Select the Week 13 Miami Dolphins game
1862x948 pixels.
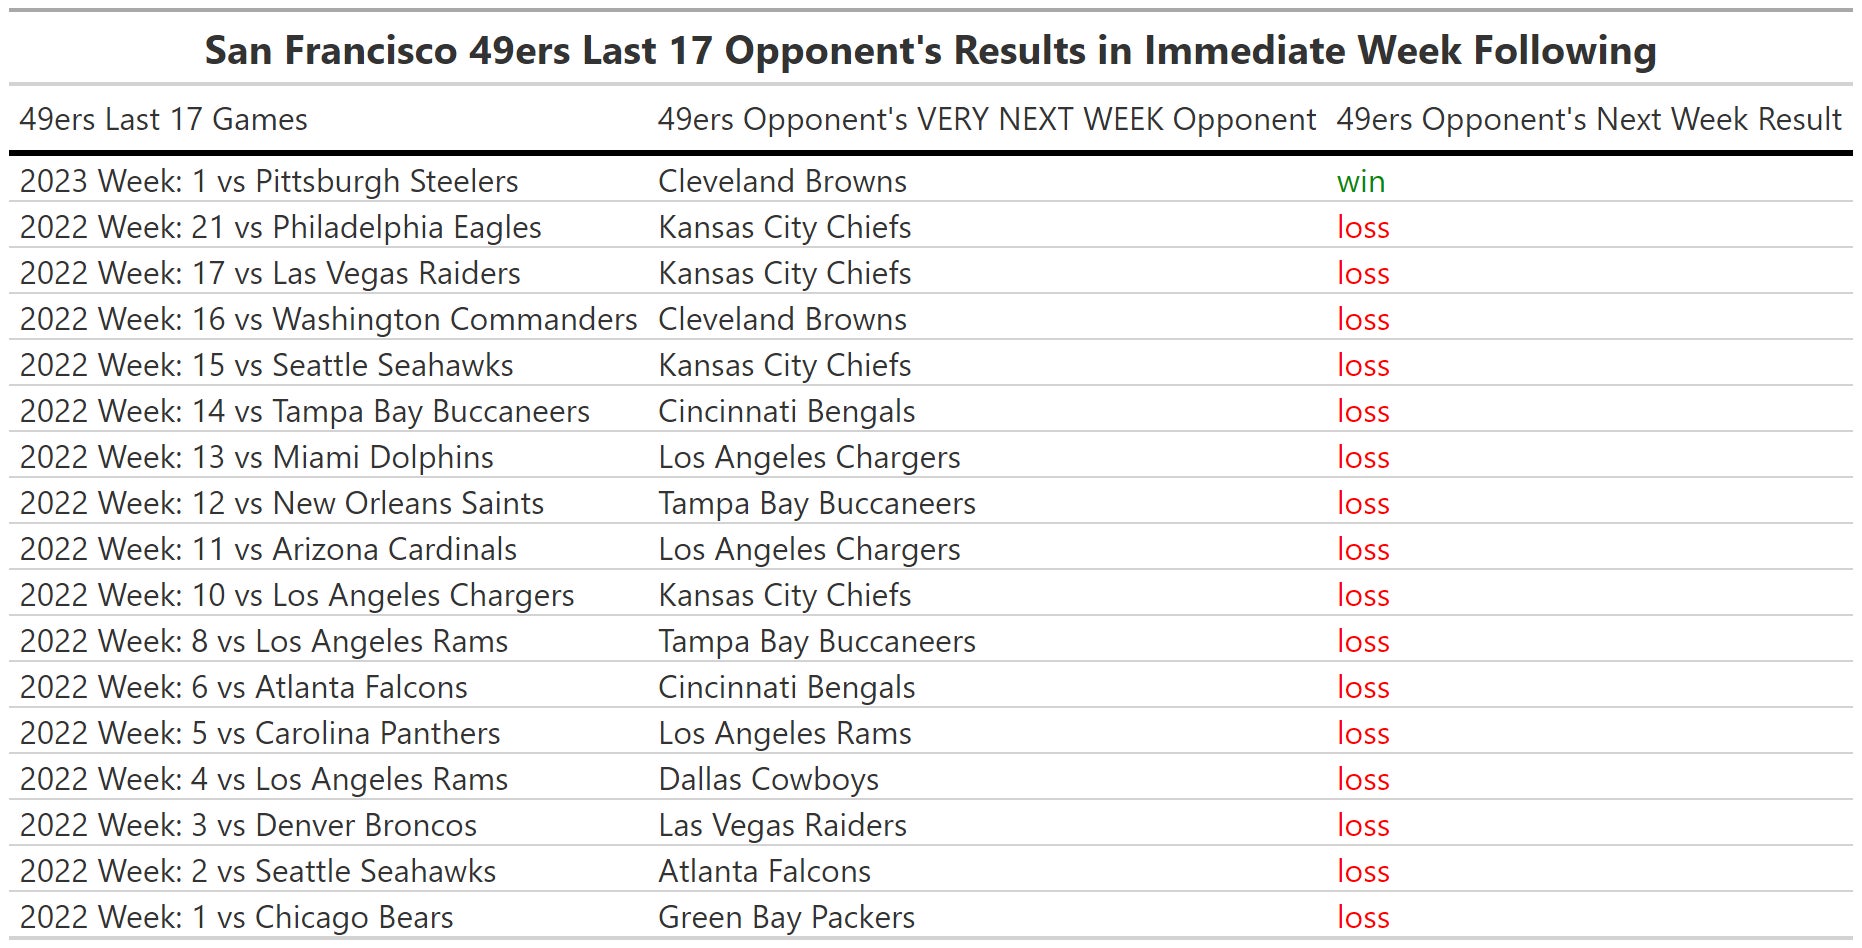click(x=257, y=458)
